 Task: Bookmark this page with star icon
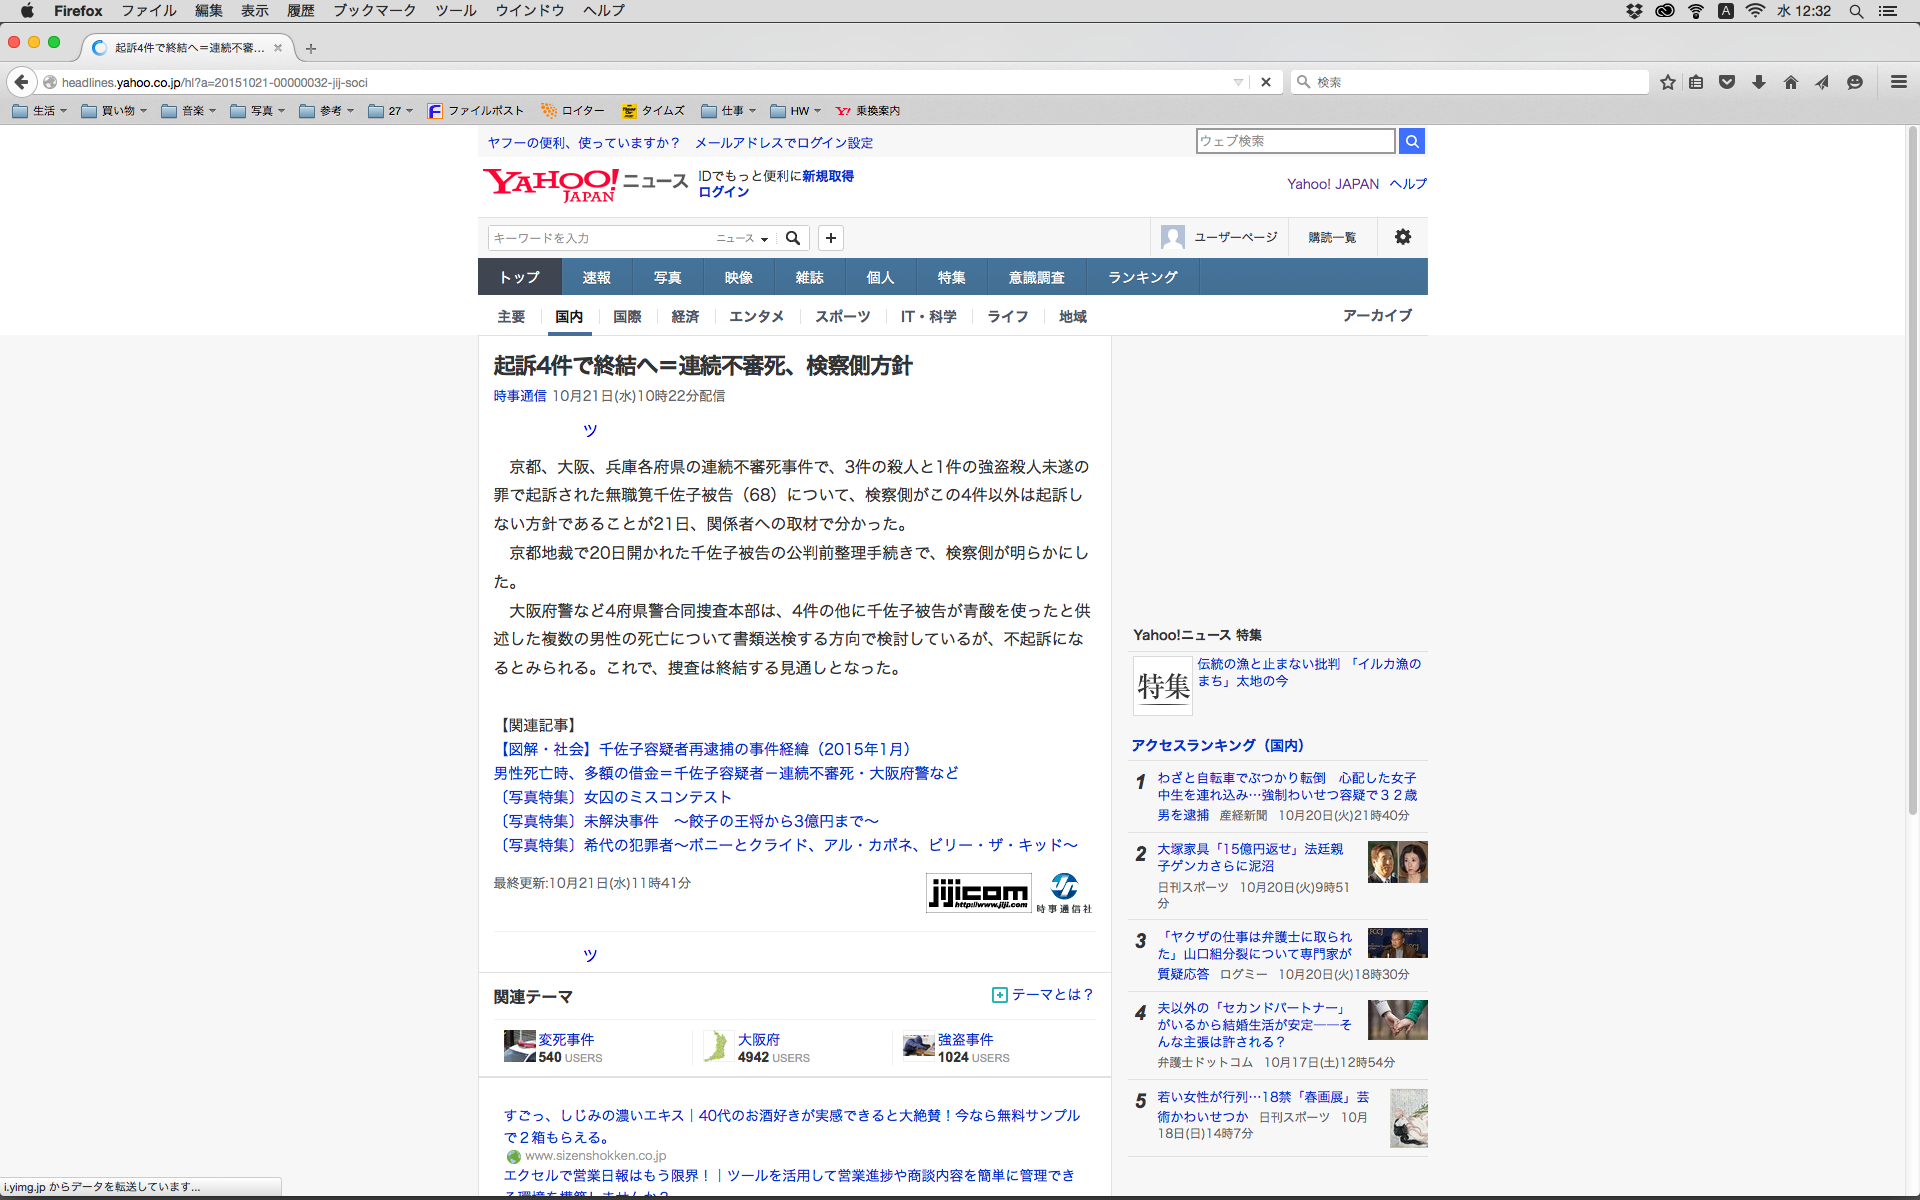click(1667, 82)
